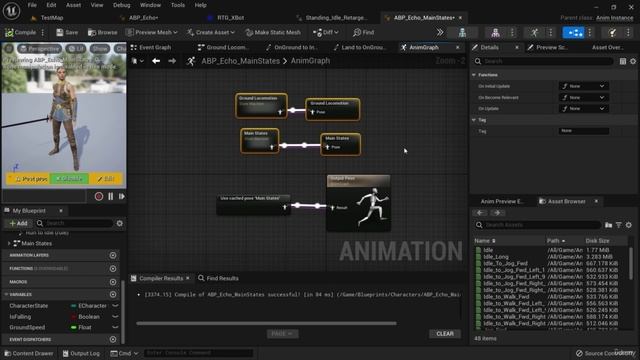The image size is (640, 360).
Task: Save the animation blueprint
Action: [x=67, y=32]
